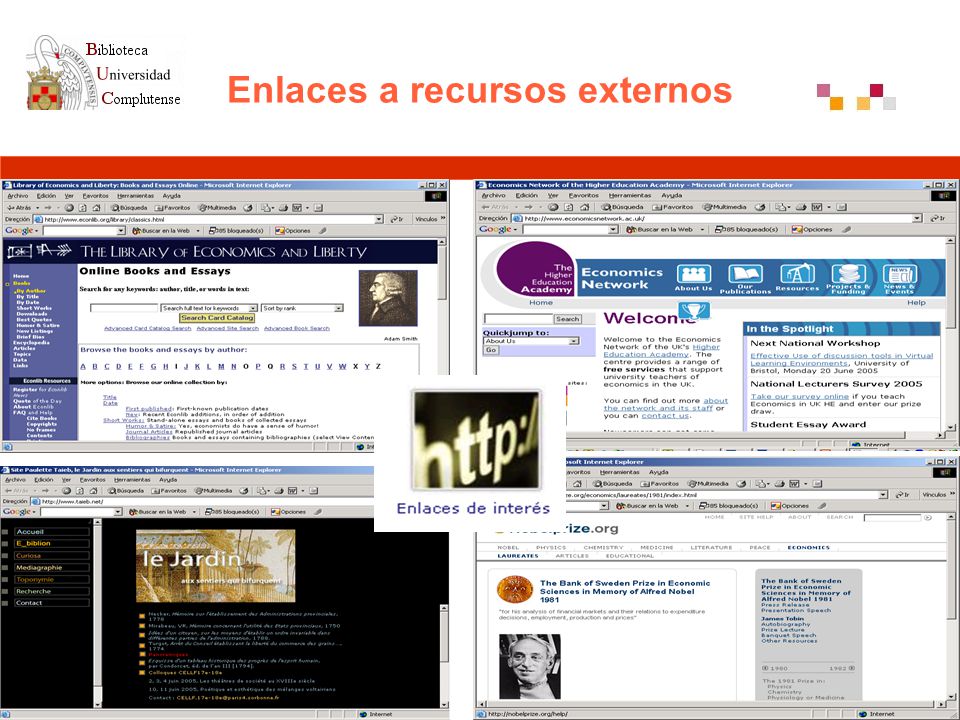Screen dimensions: 960x720
Task: Click Favoritos toolbar button in Economics Network window
Action: pos(673,208)
